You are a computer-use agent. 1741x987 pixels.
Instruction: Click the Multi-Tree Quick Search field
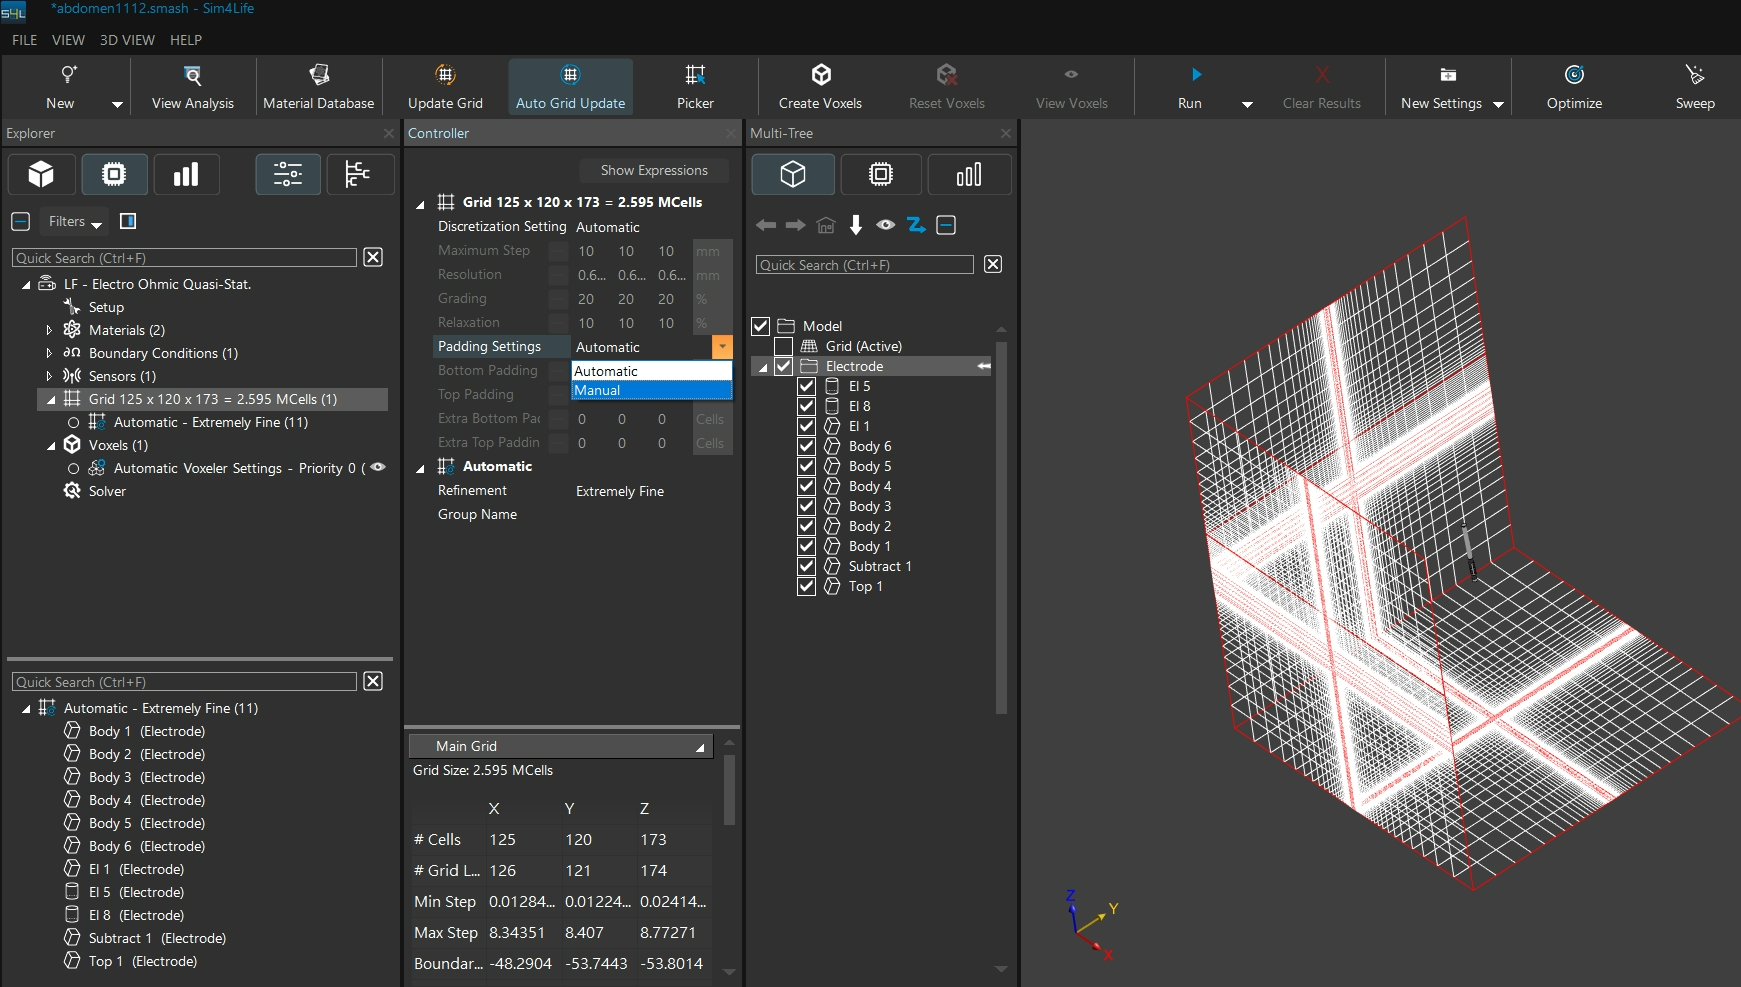[x=864, y=265]
